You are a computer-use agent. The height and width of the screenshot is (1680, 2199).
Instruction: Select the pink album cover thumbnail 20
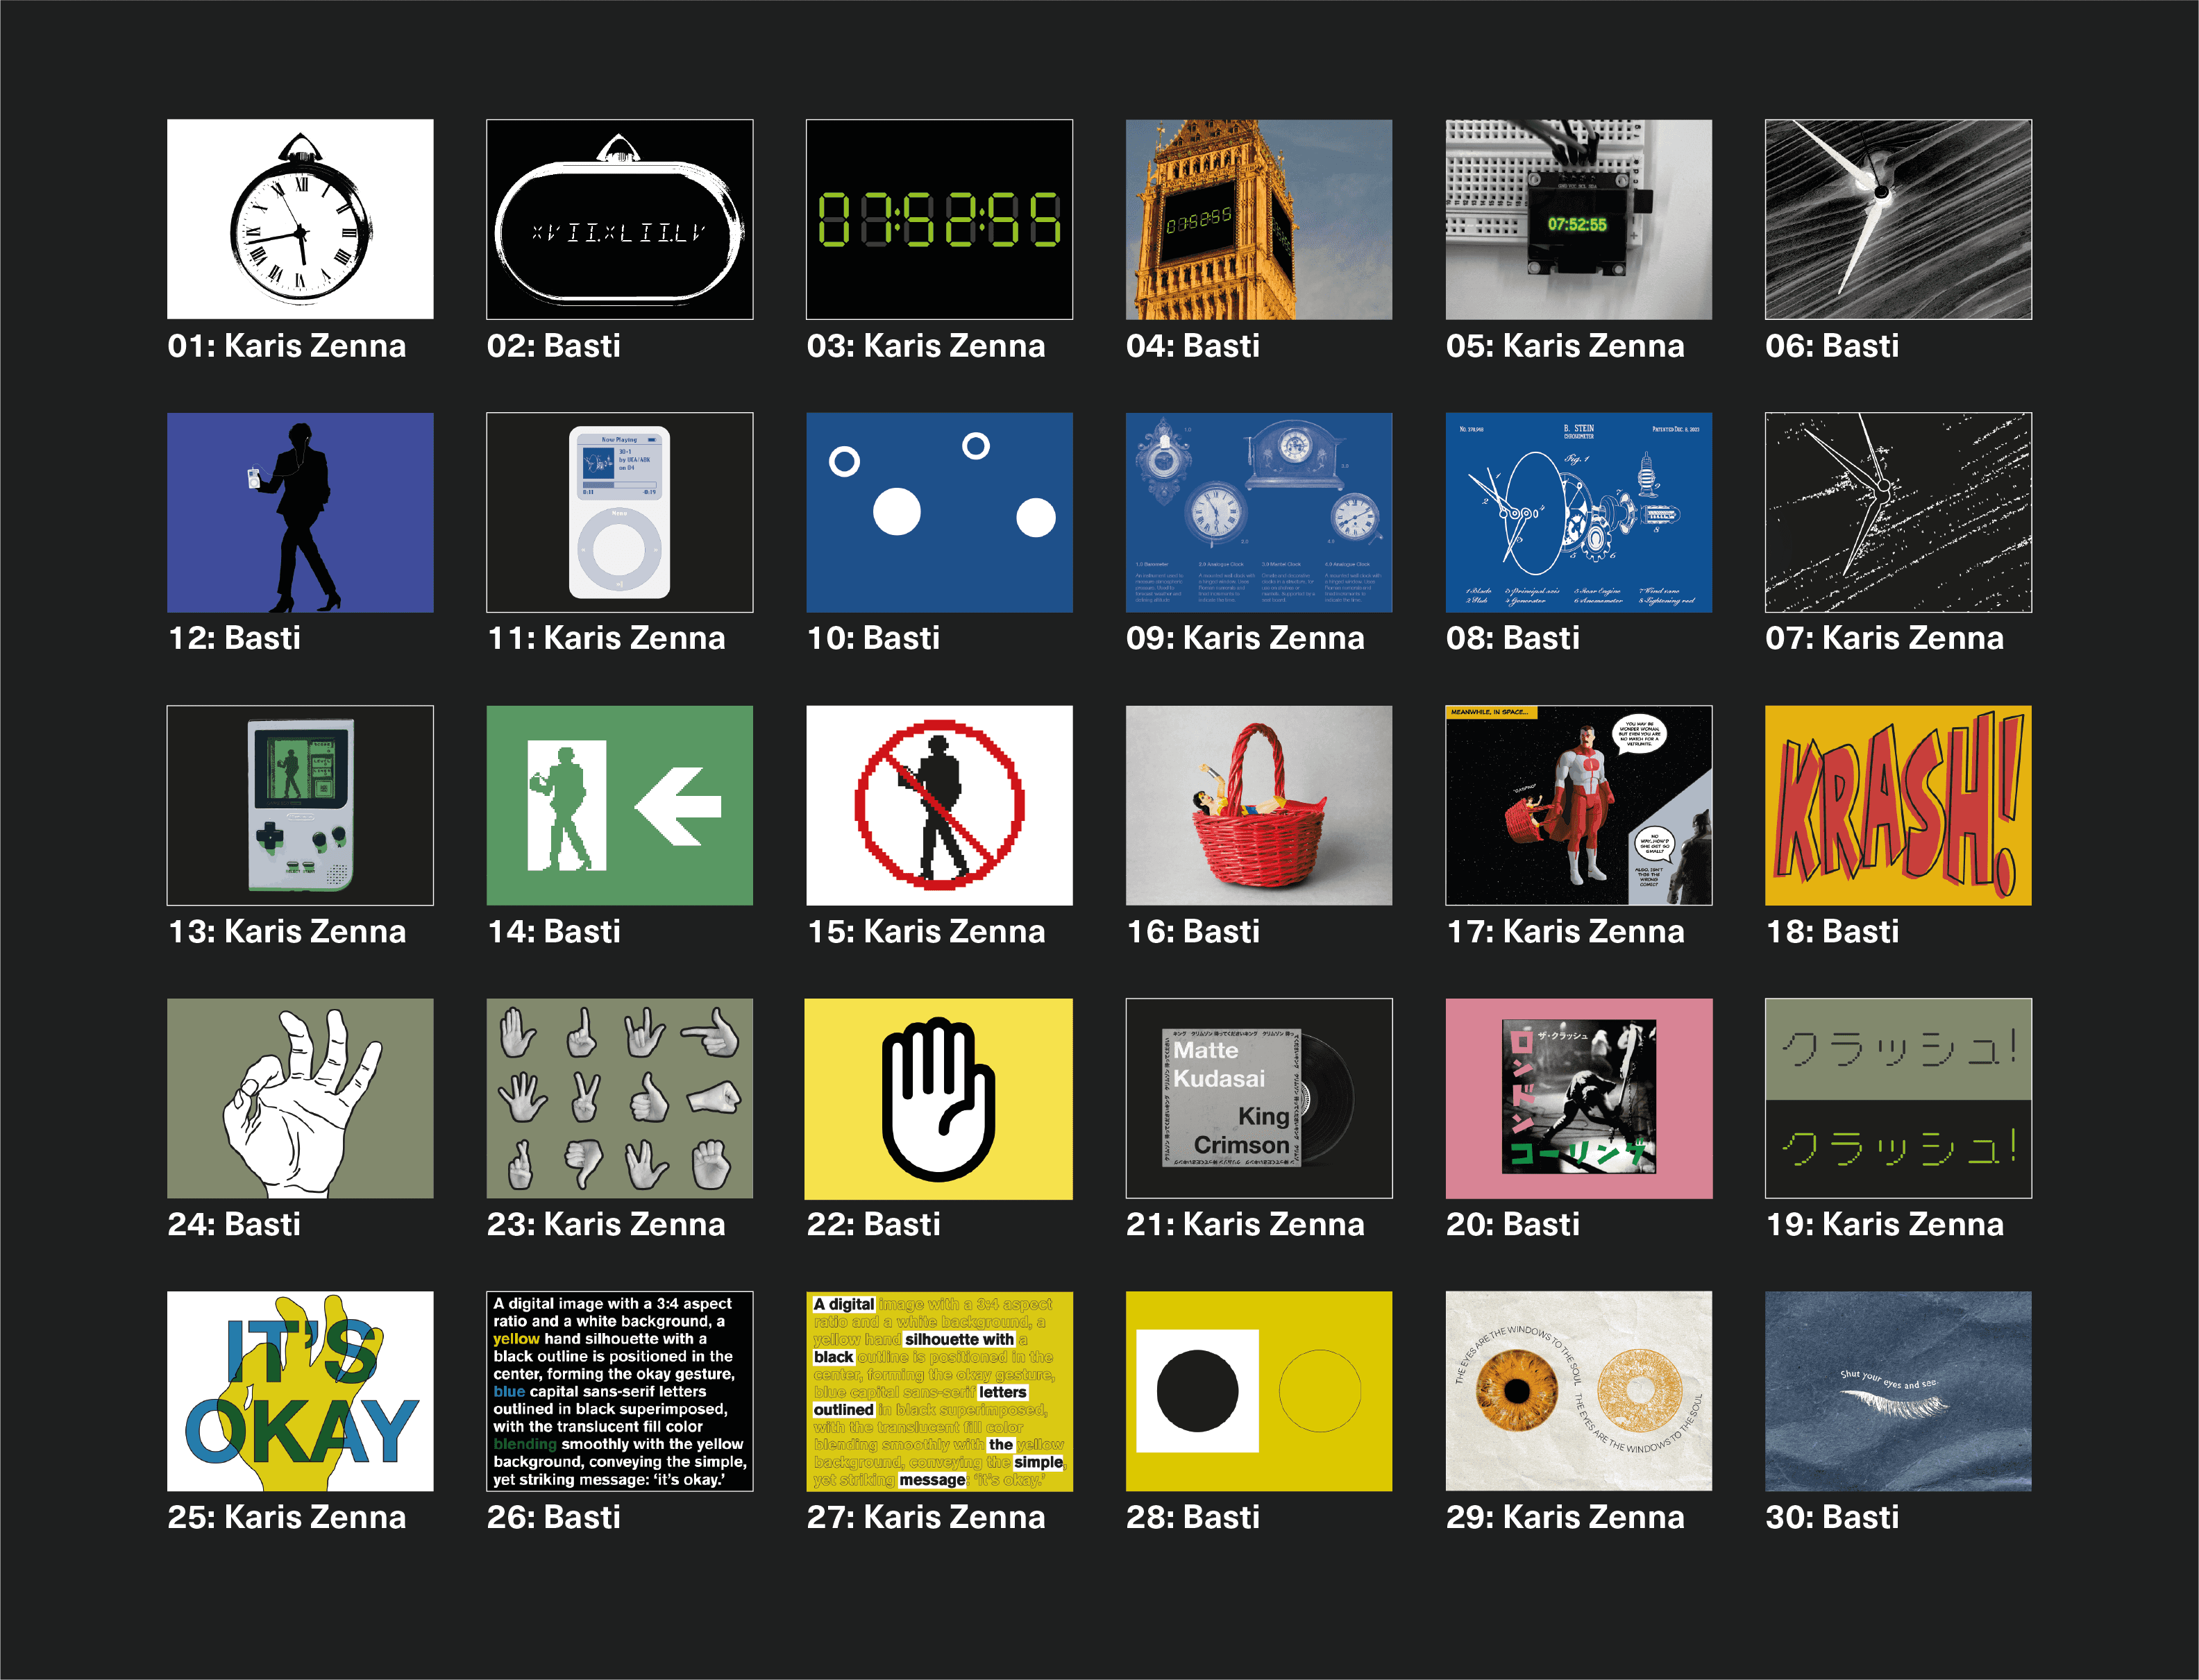point(1579,1098)
